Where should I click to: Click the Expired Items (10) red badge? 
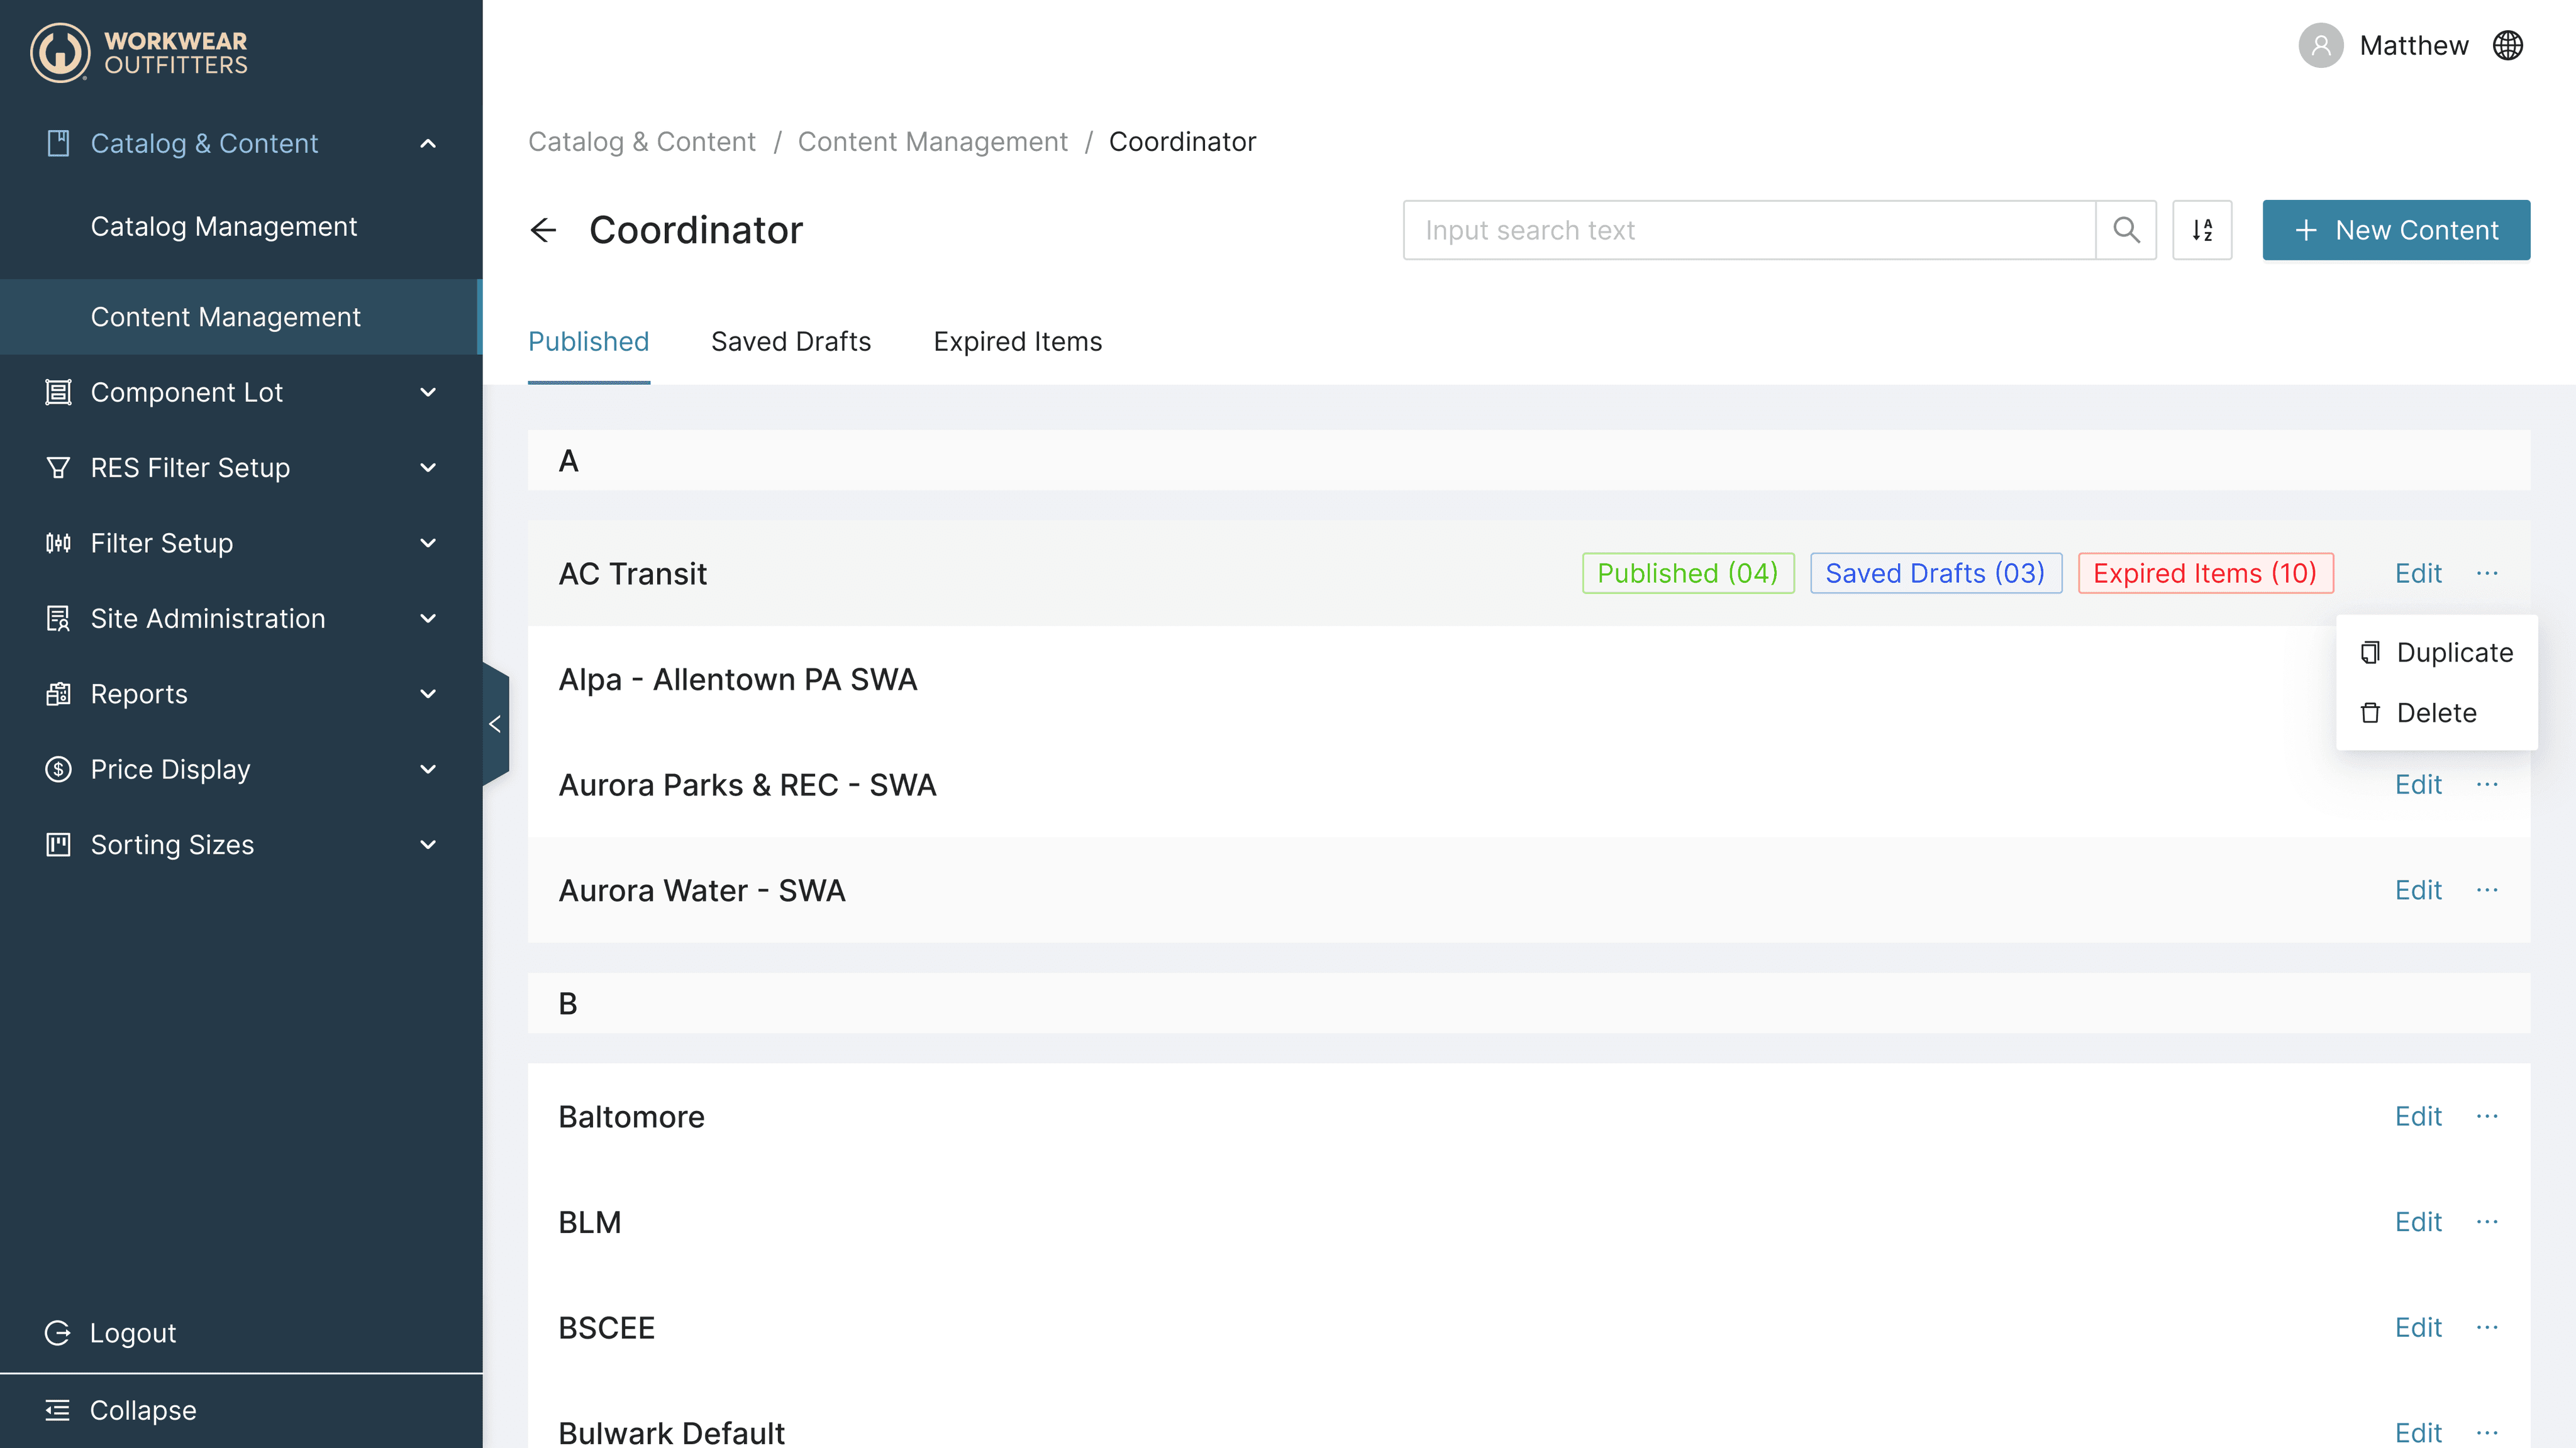pyautogui.click(x=2205, y=573)
